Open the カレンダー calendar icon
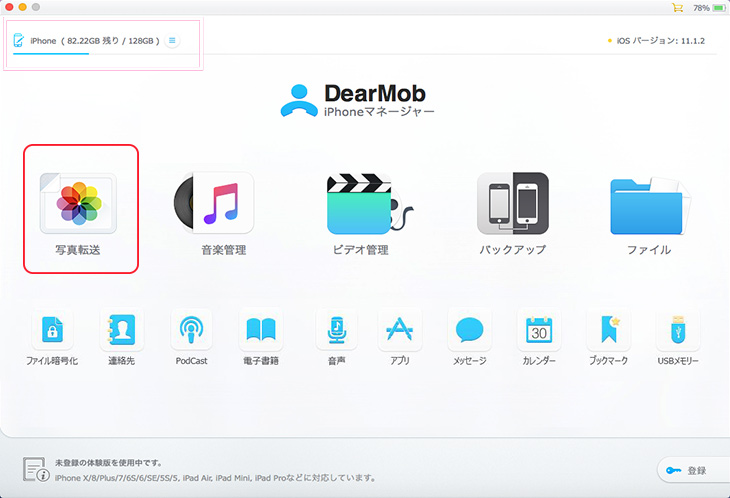Screen dimensions: 730x498 [539, 330]
